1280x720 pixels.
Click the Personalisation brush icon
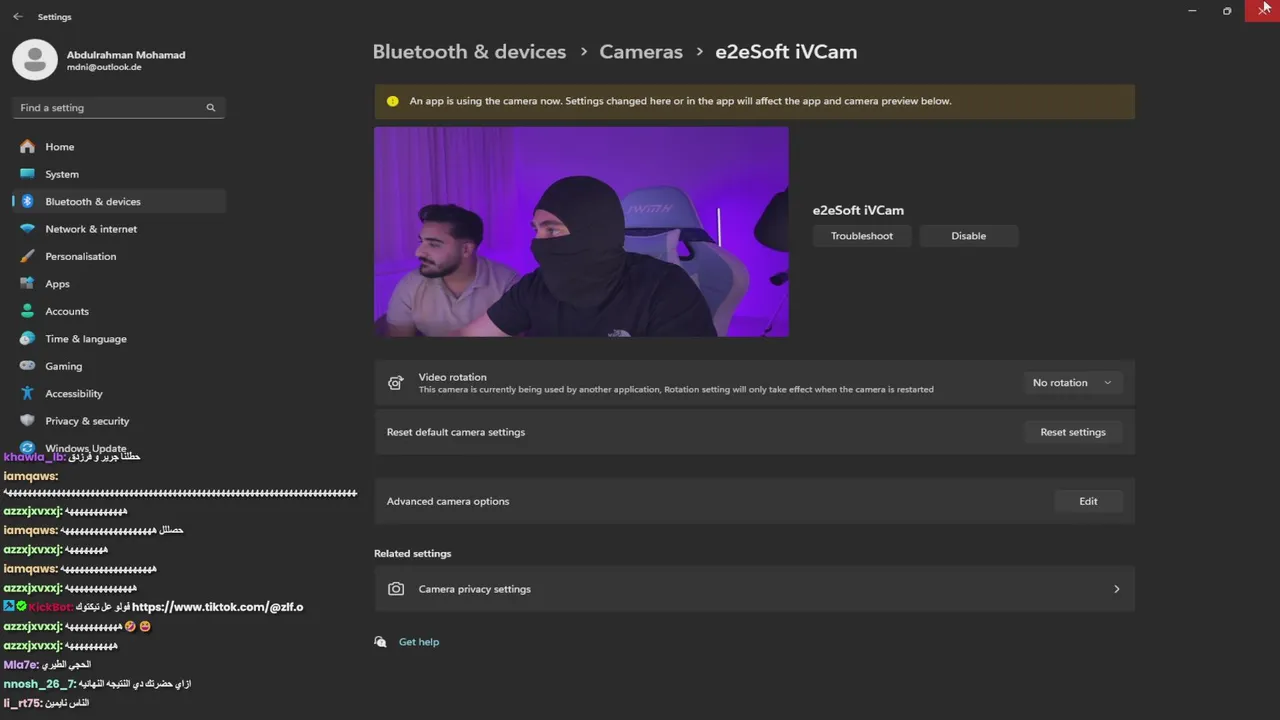[27, 257]
